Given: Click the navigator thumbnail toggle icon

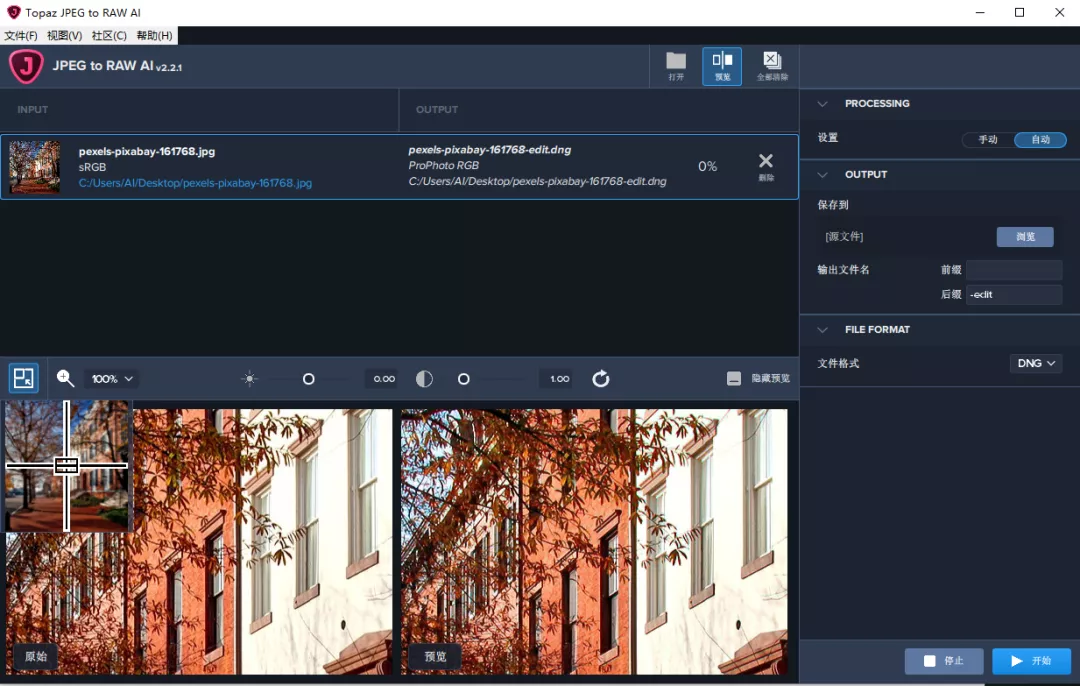Looking at the screenshot, I should 24,378.
